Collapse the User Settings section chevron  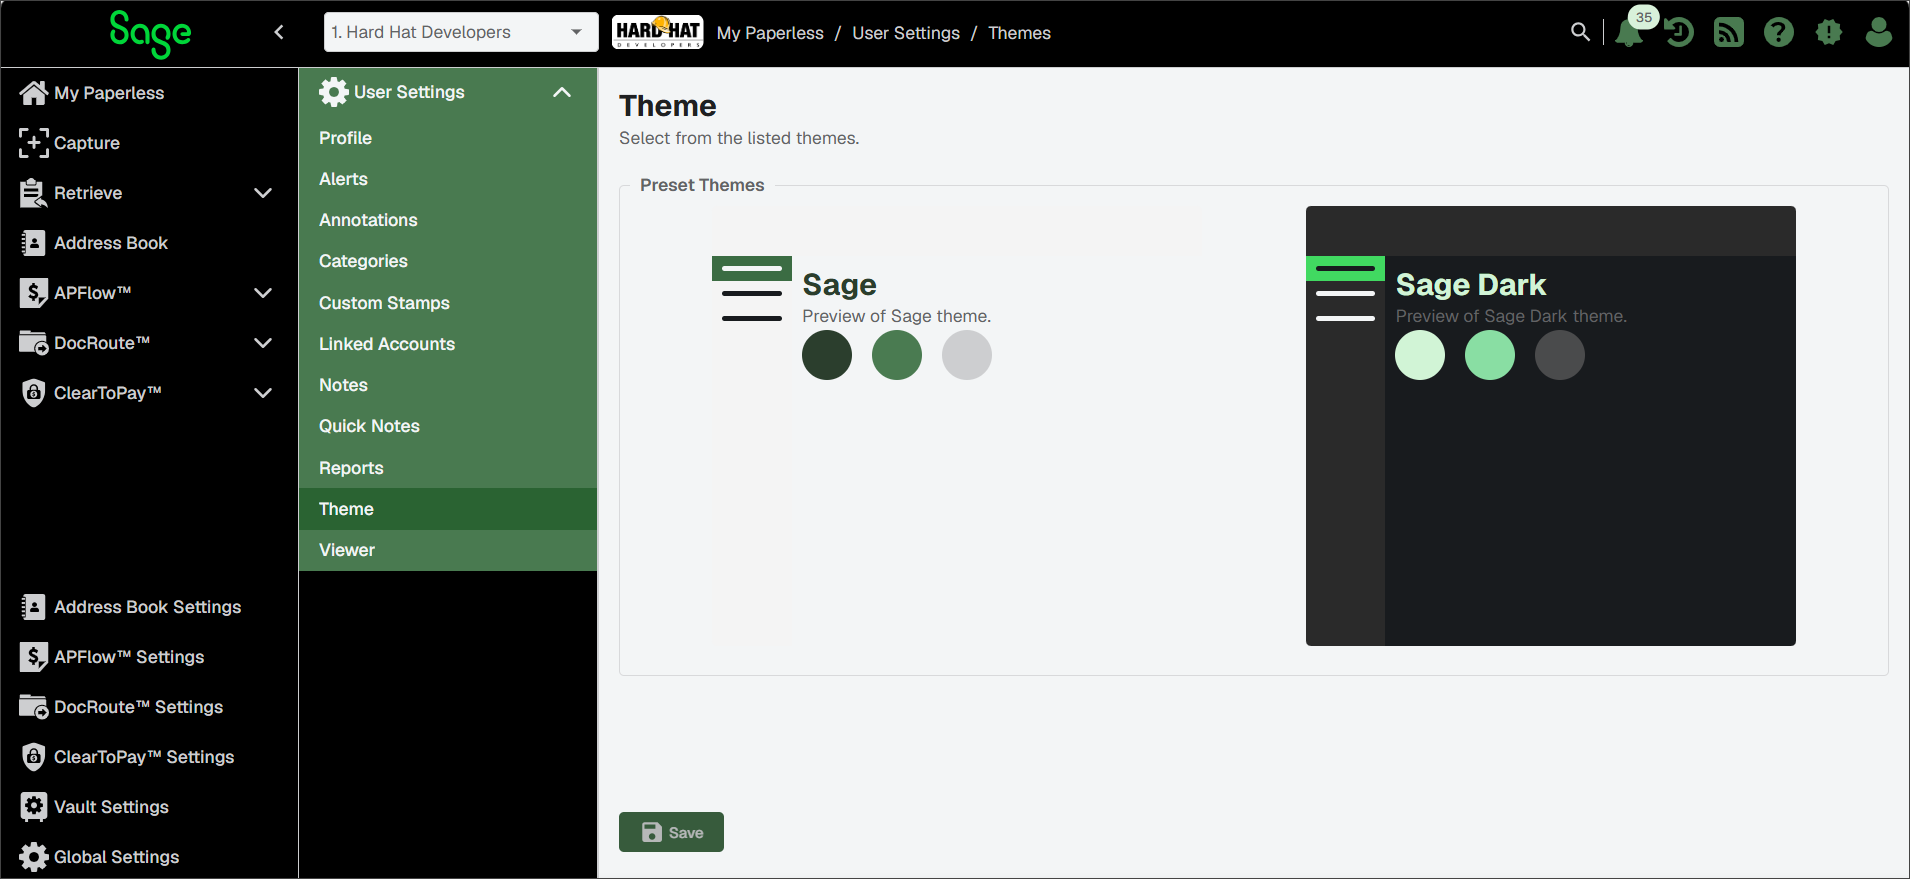tap(562, 92)
